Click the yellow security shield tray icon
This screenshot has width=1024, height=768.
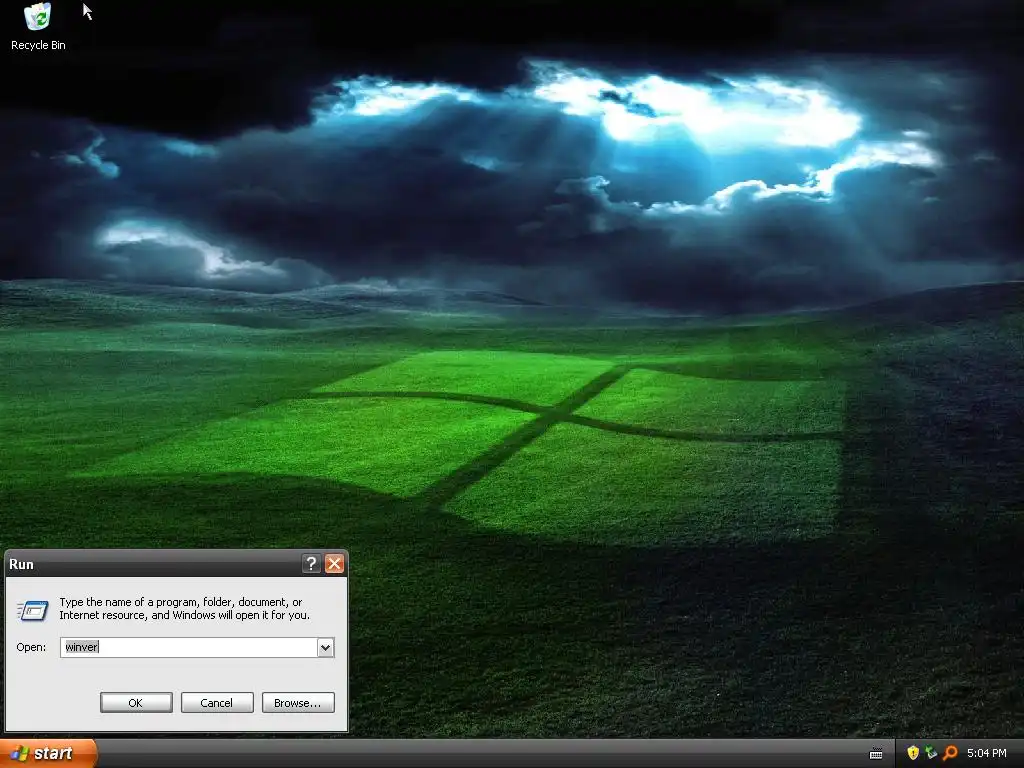(913, 753)
